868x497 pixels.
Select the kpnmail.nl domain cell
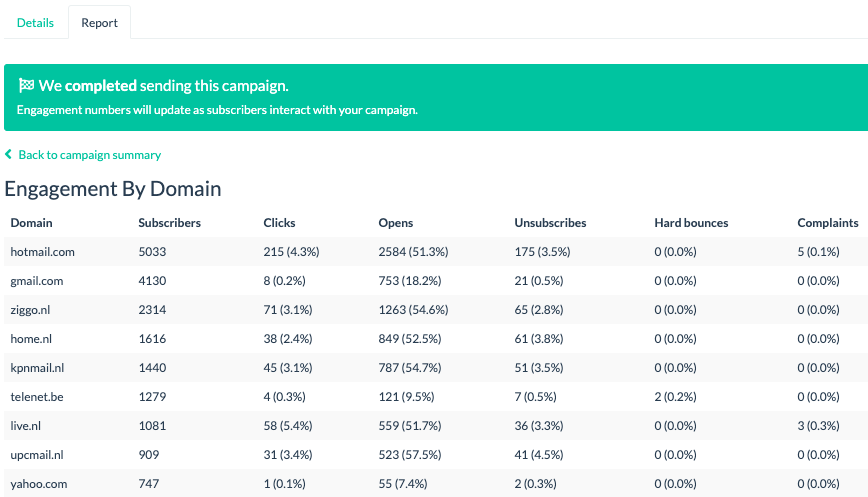pyautogui.click(x=37, y=368)
